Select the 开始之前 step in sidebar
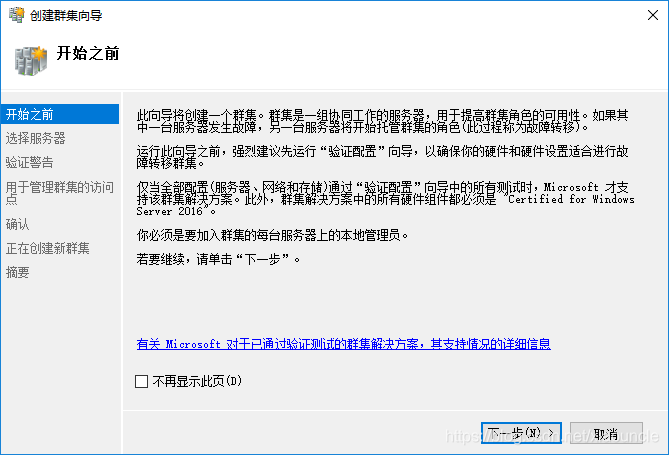Screen dimensions: 669x455 pyautogui.click(x=60, y=114)
